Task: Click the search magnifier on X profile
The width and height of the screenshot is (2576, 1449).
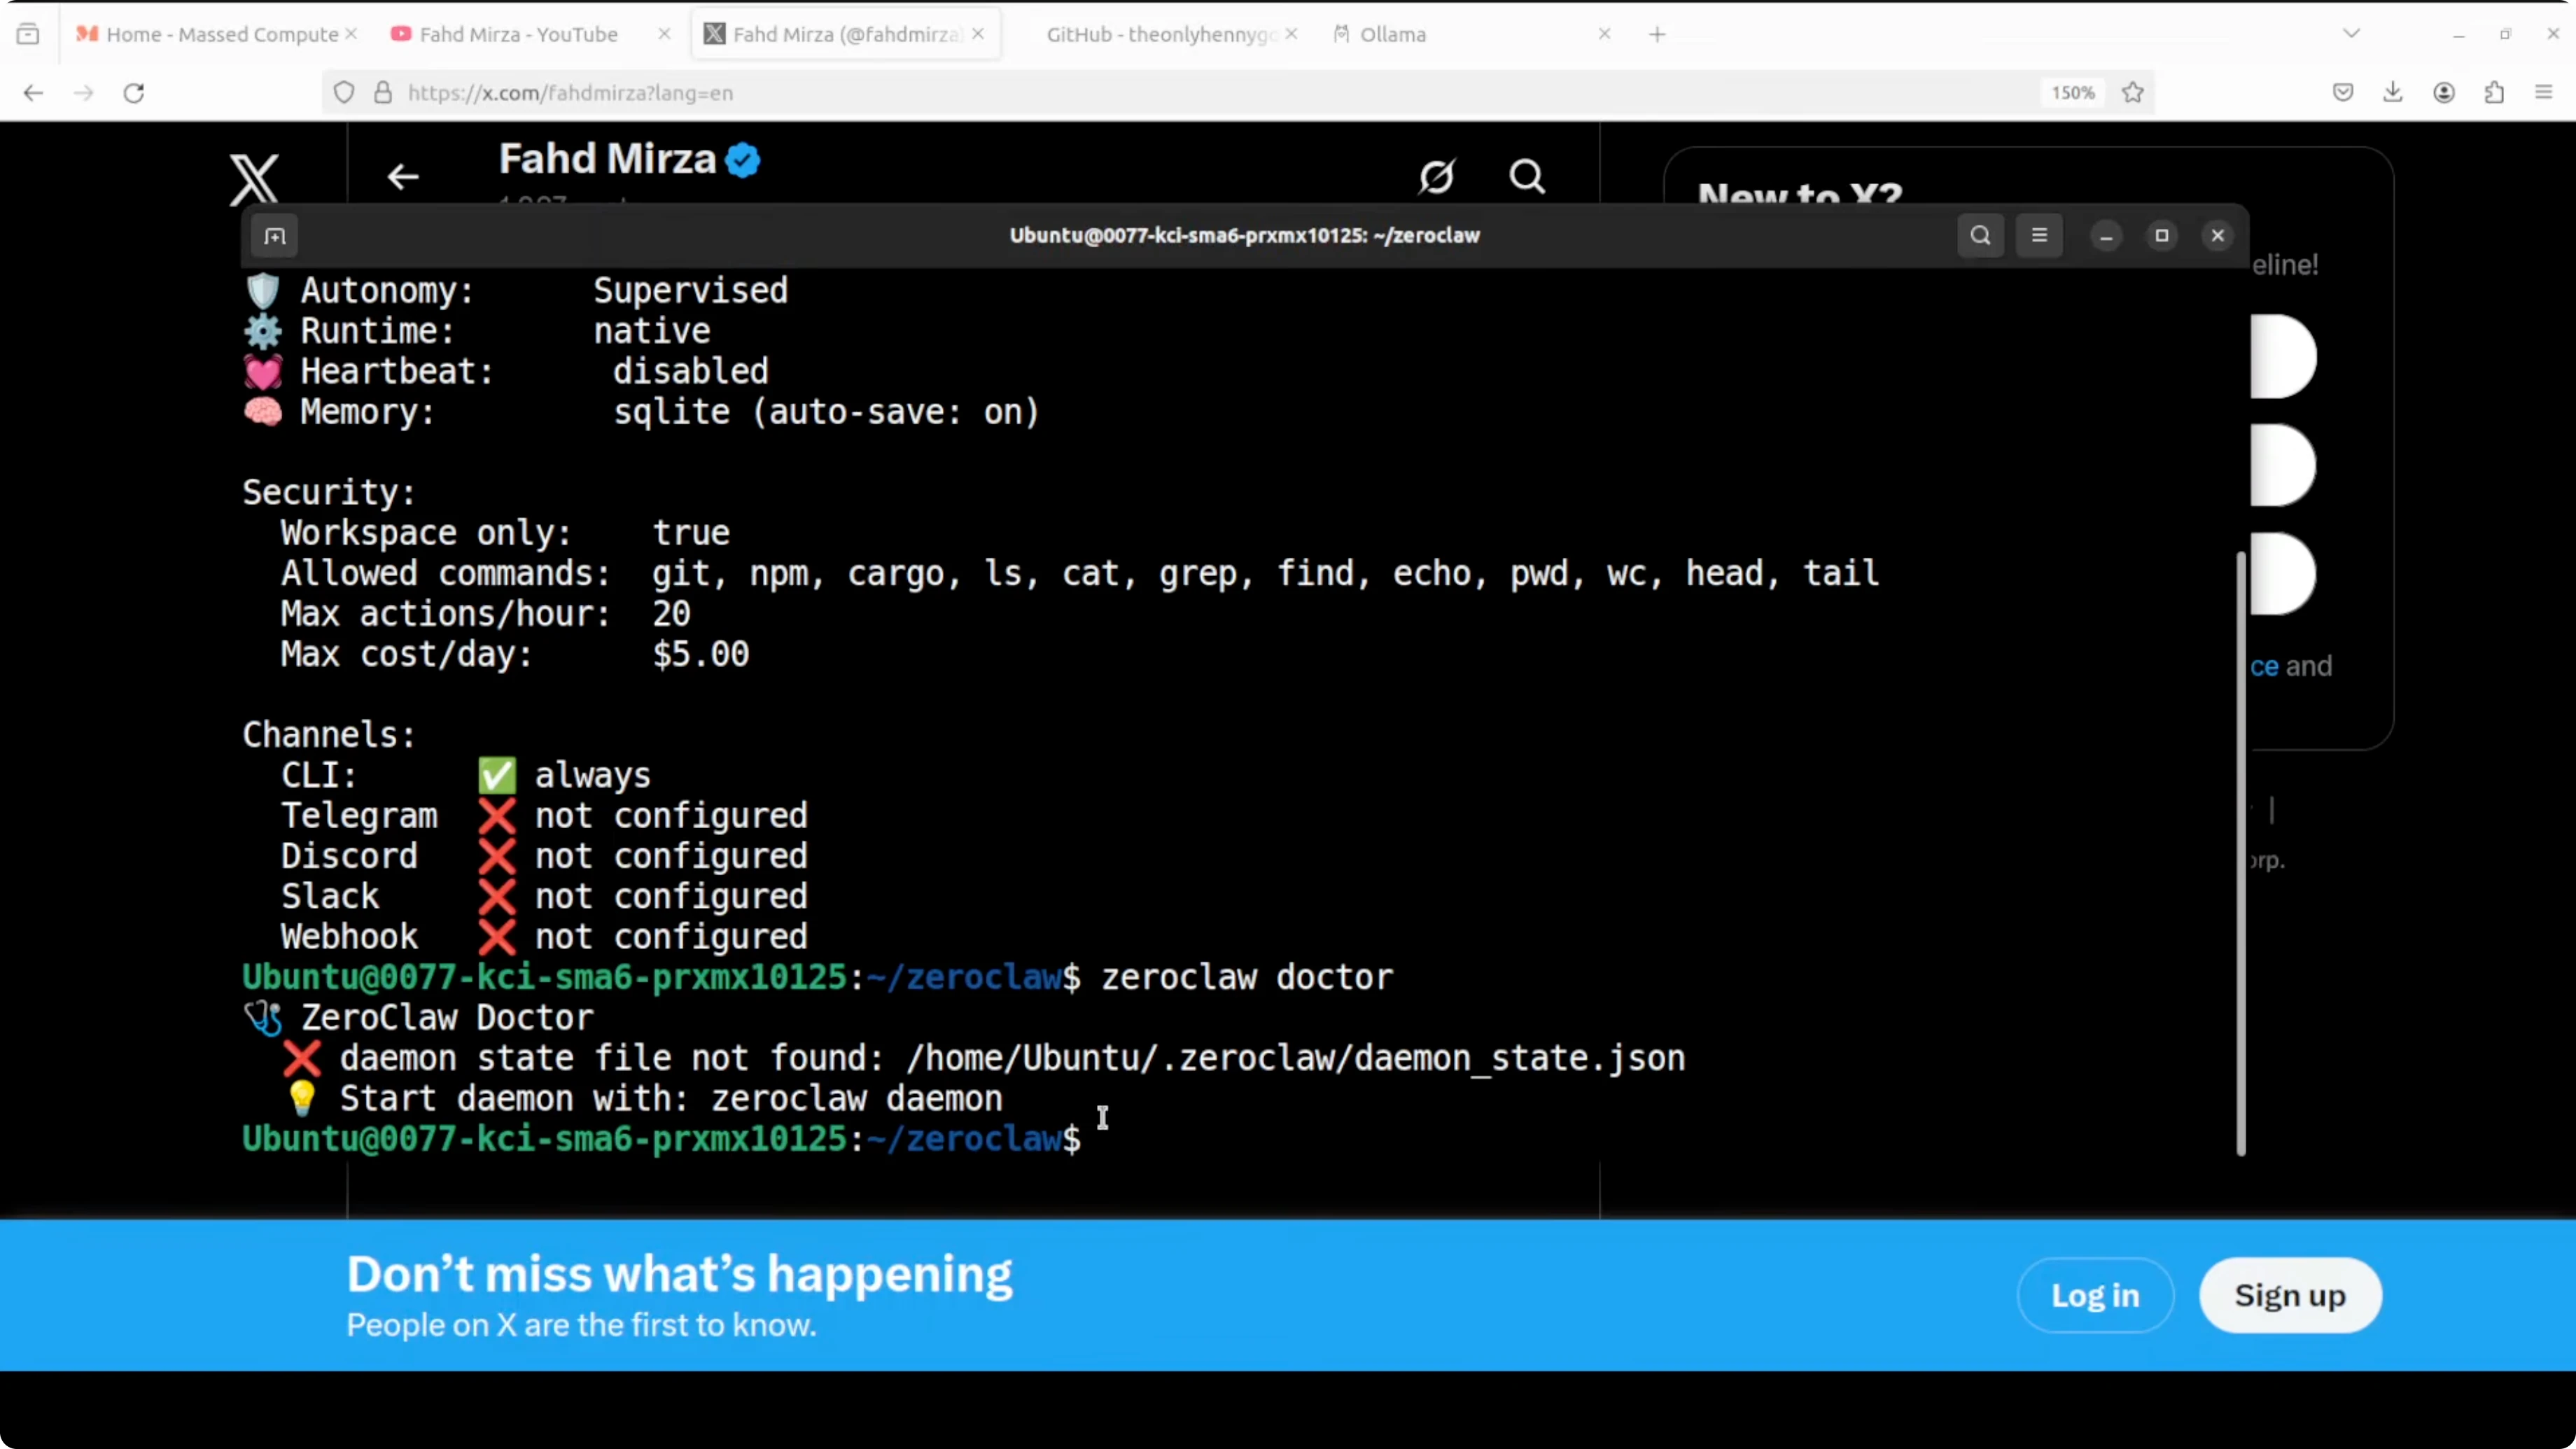Action: pos(1527,177)
